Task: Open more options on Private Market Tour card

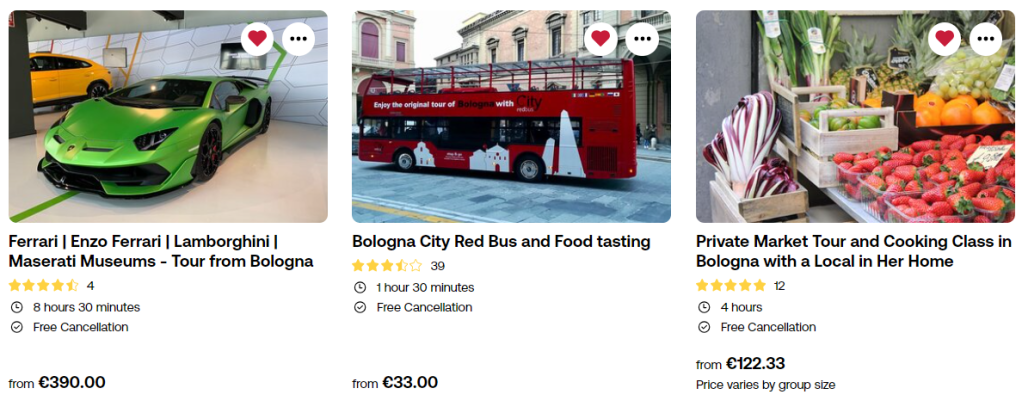Action: [x=986, y=38]
